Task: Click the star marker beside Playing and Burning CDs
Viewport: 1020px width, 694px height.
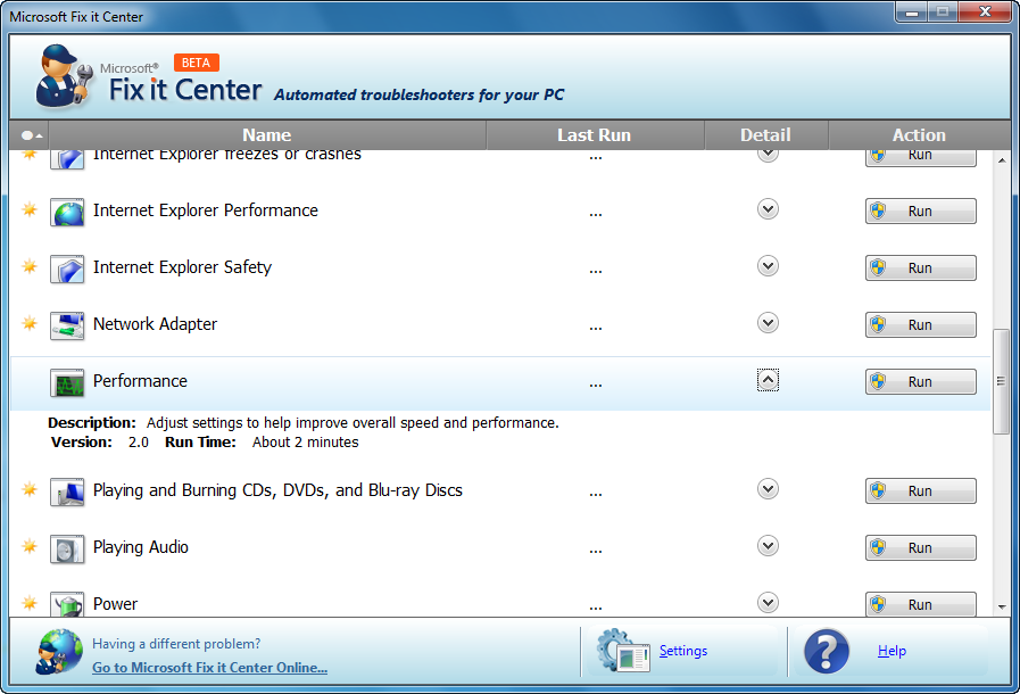Action: click(x=29, y=489)
